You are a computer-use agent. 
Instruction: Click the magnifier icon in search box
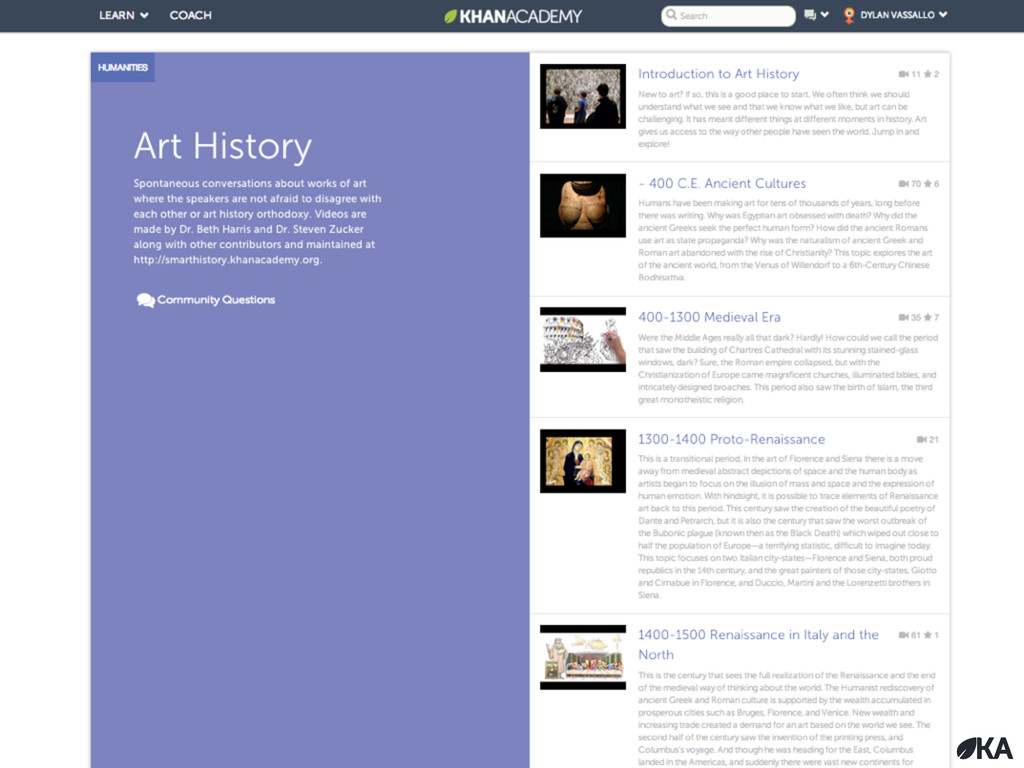pos(671,15)
